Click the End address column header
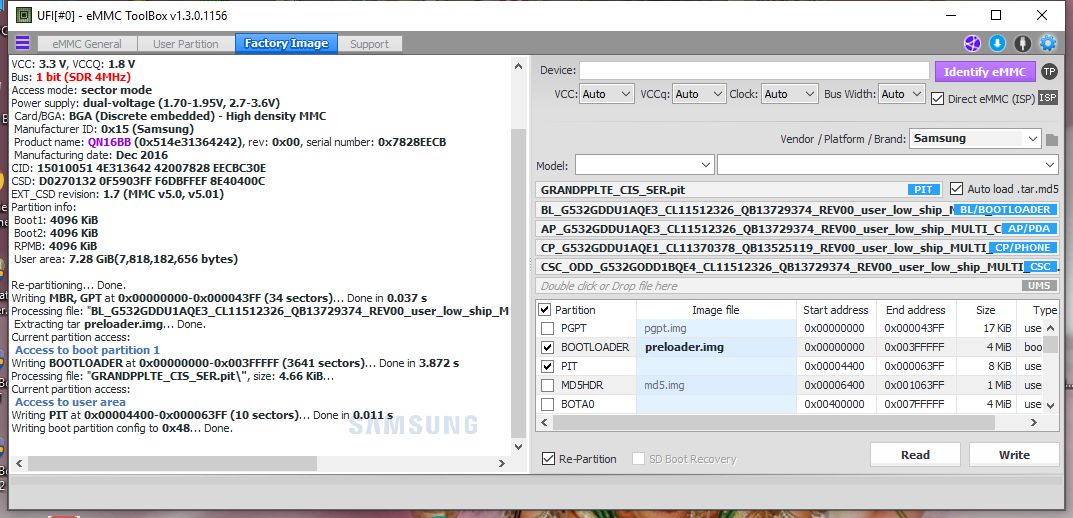The height and width of the screenshot is (518, 1073). pyautogui.click(x=915, y=310)
